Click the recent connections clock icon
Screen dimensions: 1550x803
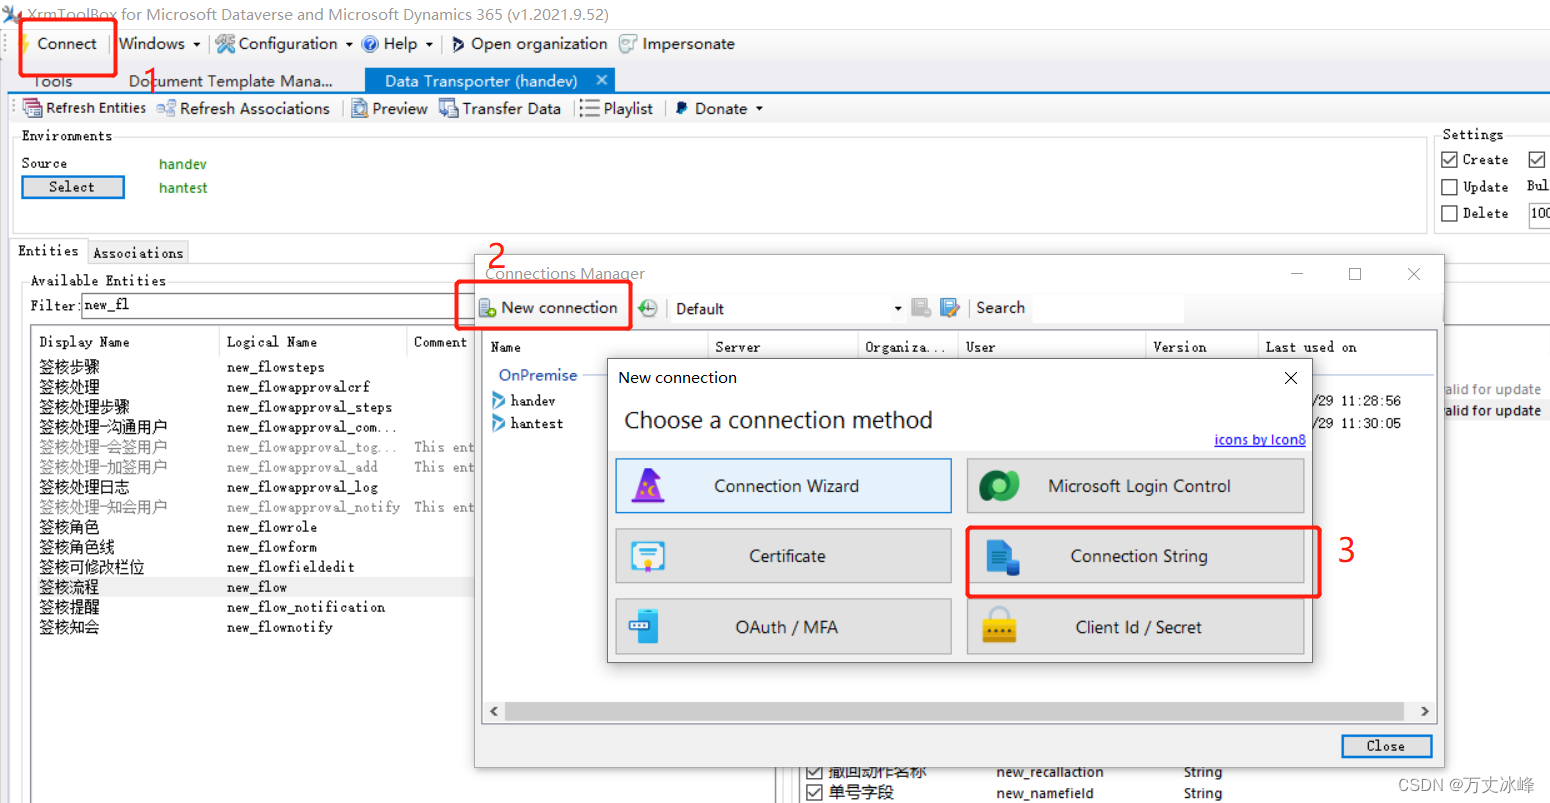pyautogui.click(x=648, y=308)
